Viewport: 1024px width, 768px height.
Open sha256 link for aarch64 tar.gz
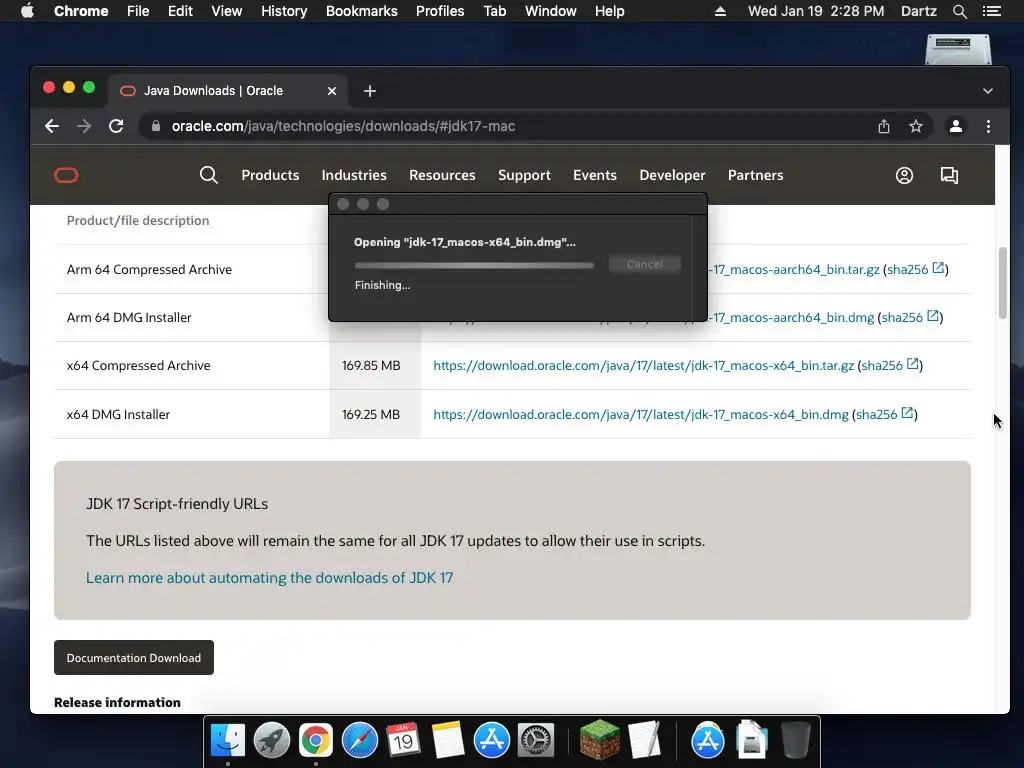coord(915,269)
